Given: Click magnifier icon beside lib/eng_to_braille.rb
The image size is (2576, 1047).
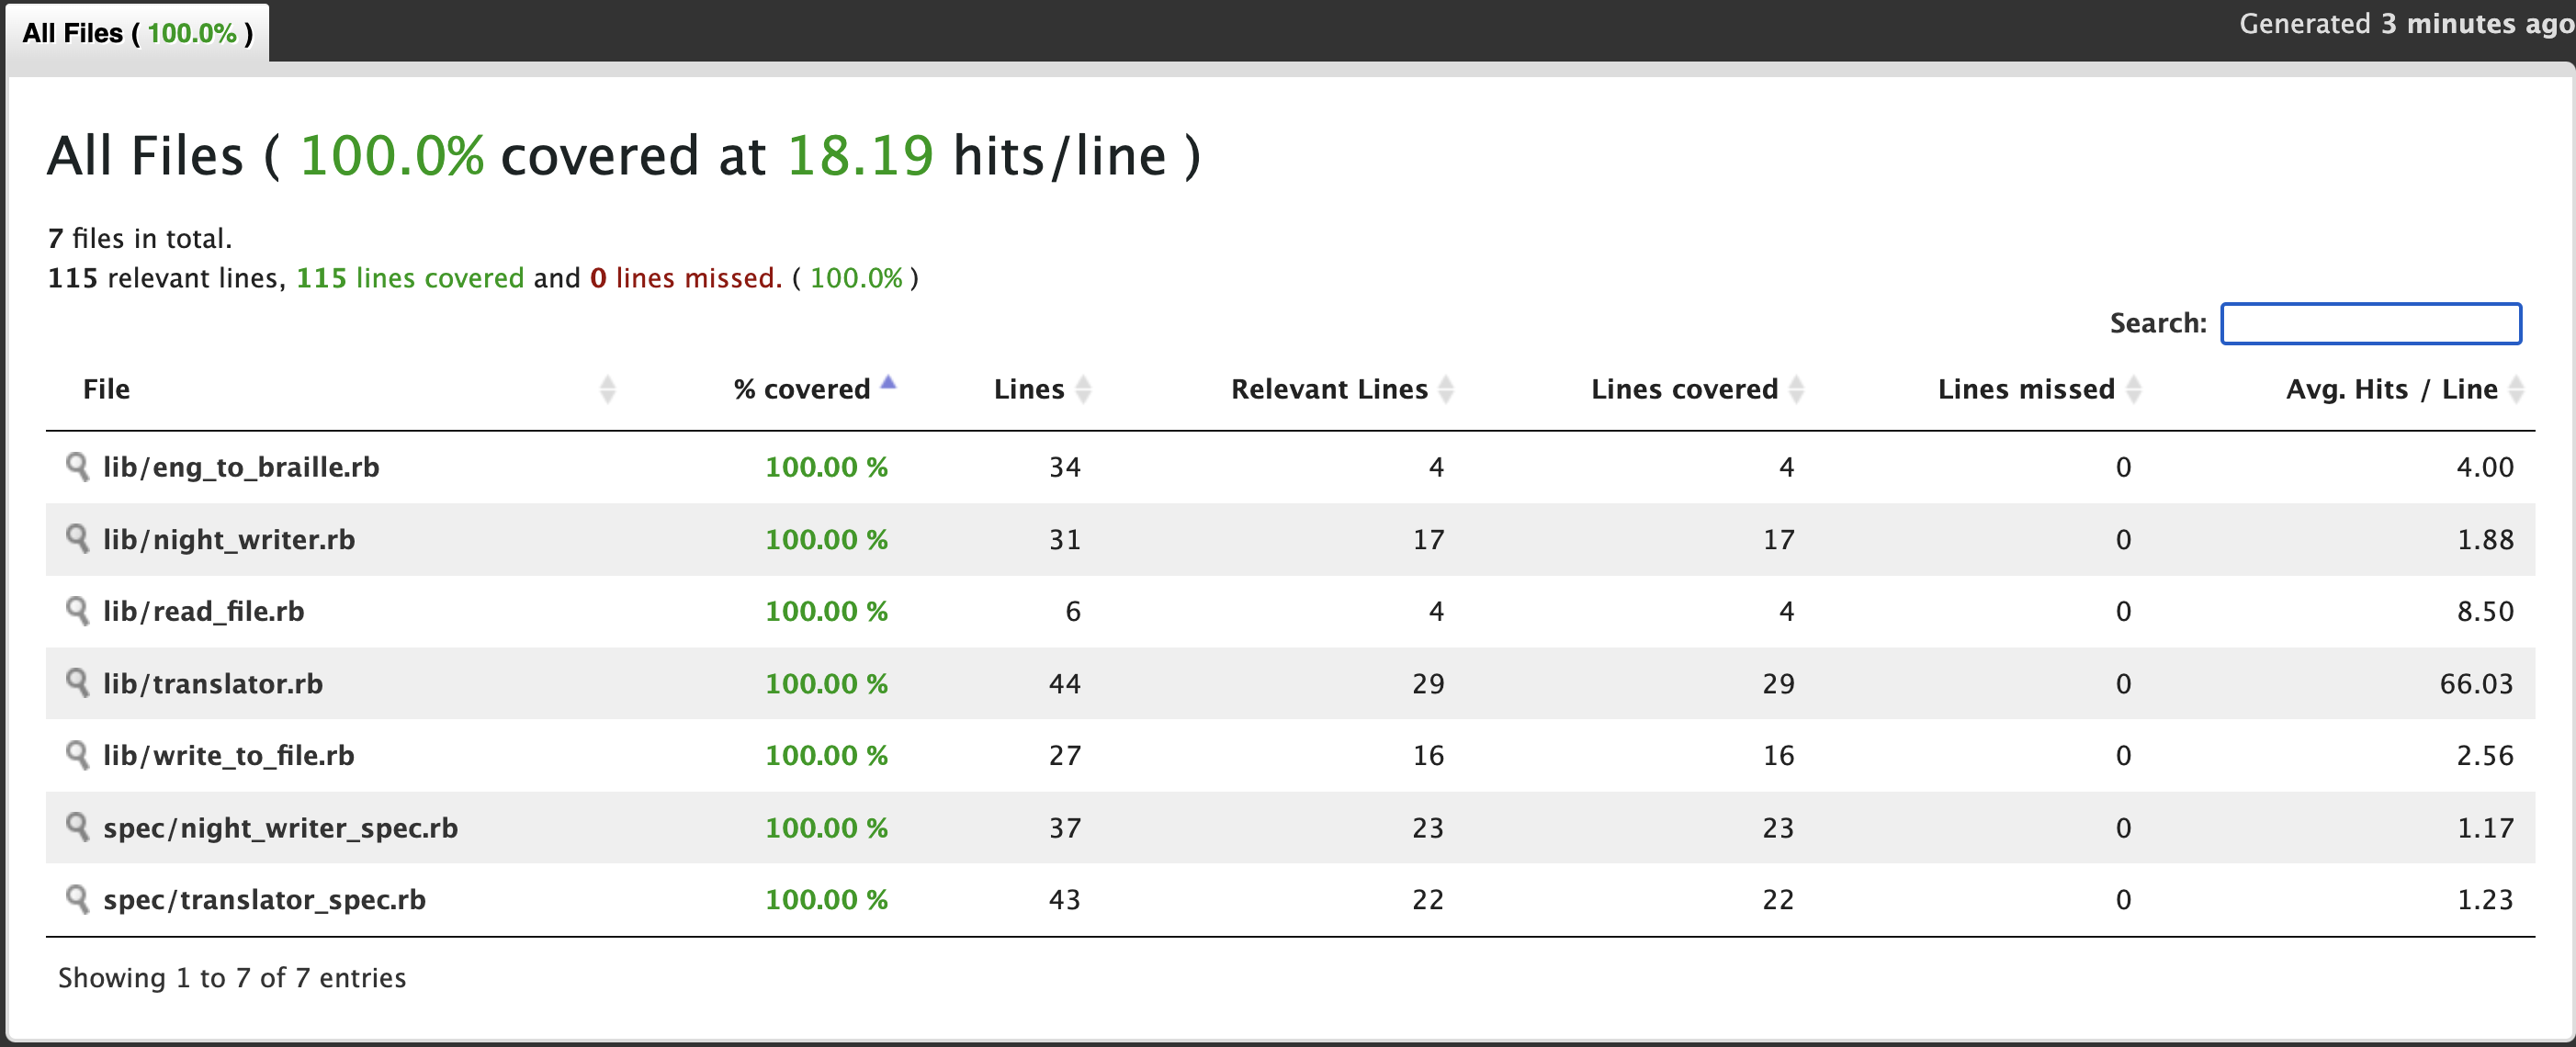Looking at the screenshot, I should (77, 466).
